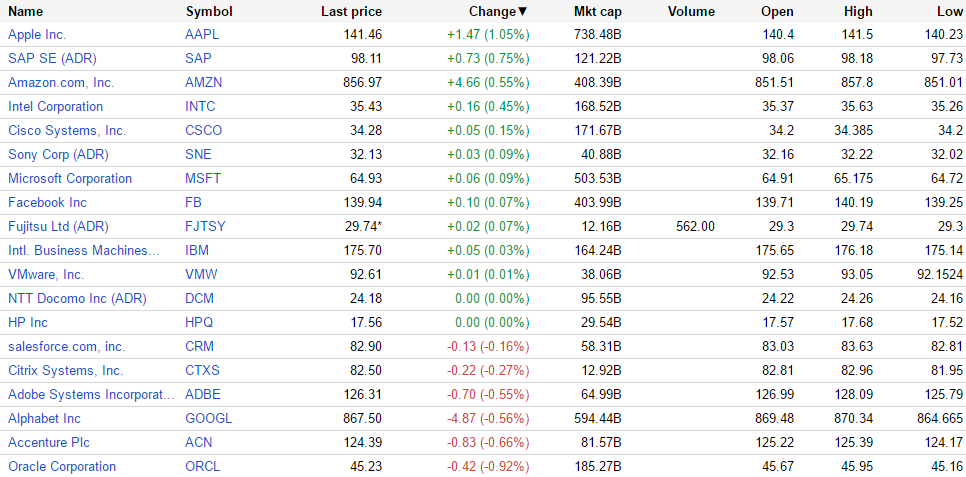Click the High column header

point(858,12)
